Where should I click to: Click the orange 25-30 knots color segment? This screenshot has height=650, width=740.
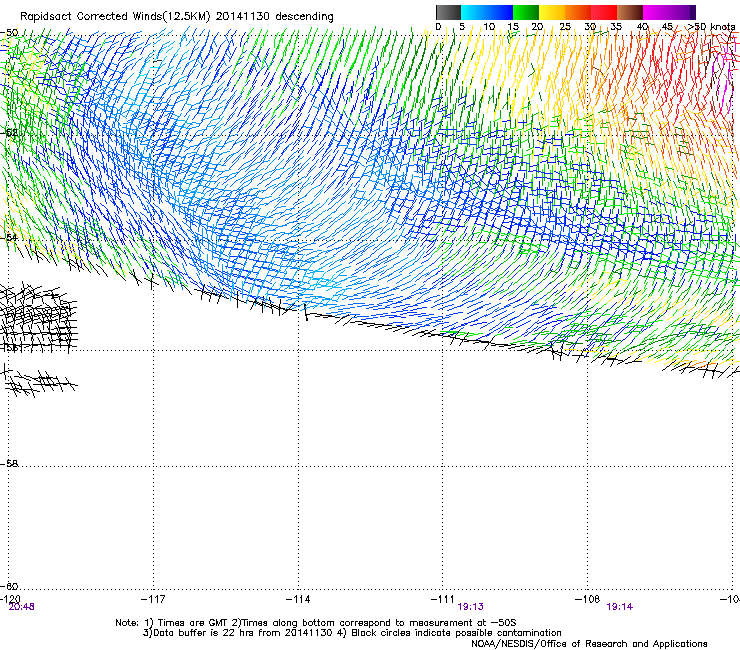click(x=578, y=12)
